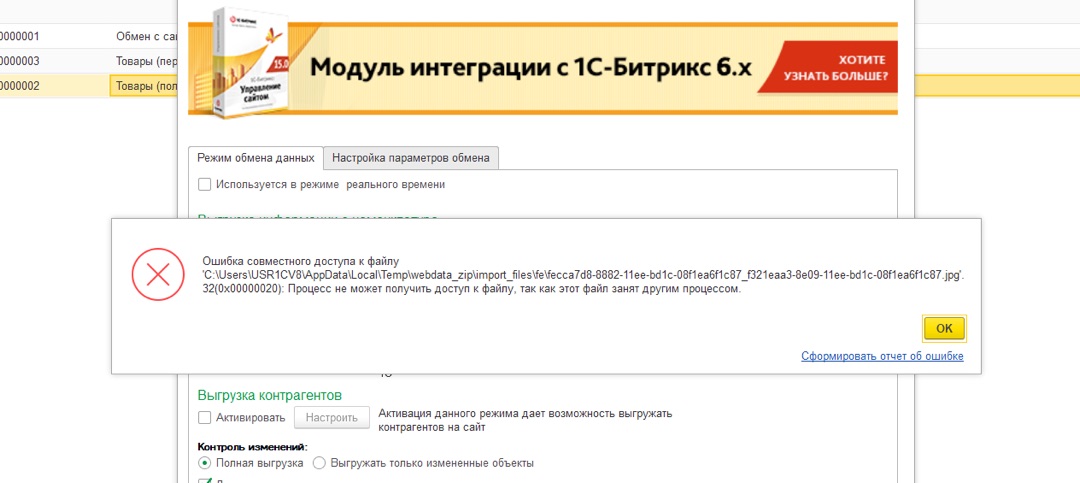The width and height of the screenshot is (1080, 483).
Task: Enable 'Используется в режиме реального времени' checkbox
Action: click(x=205, y=184)
